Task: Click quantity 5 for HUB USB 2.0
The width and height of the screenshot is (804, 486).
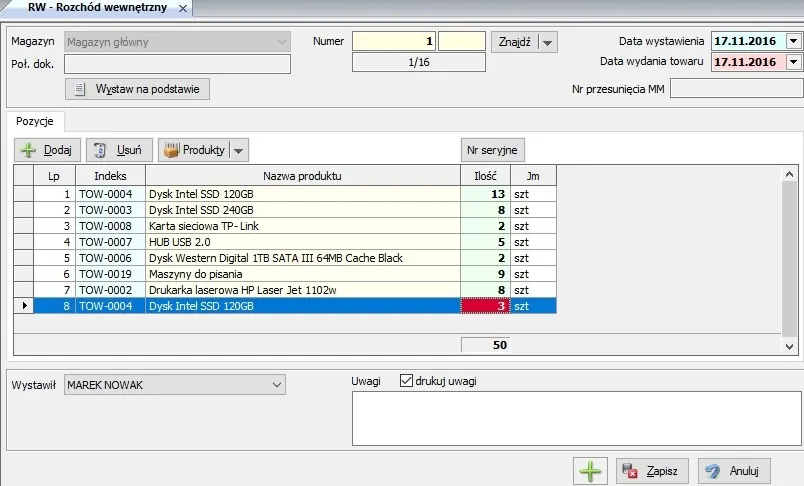Action: tap(486, 241)
